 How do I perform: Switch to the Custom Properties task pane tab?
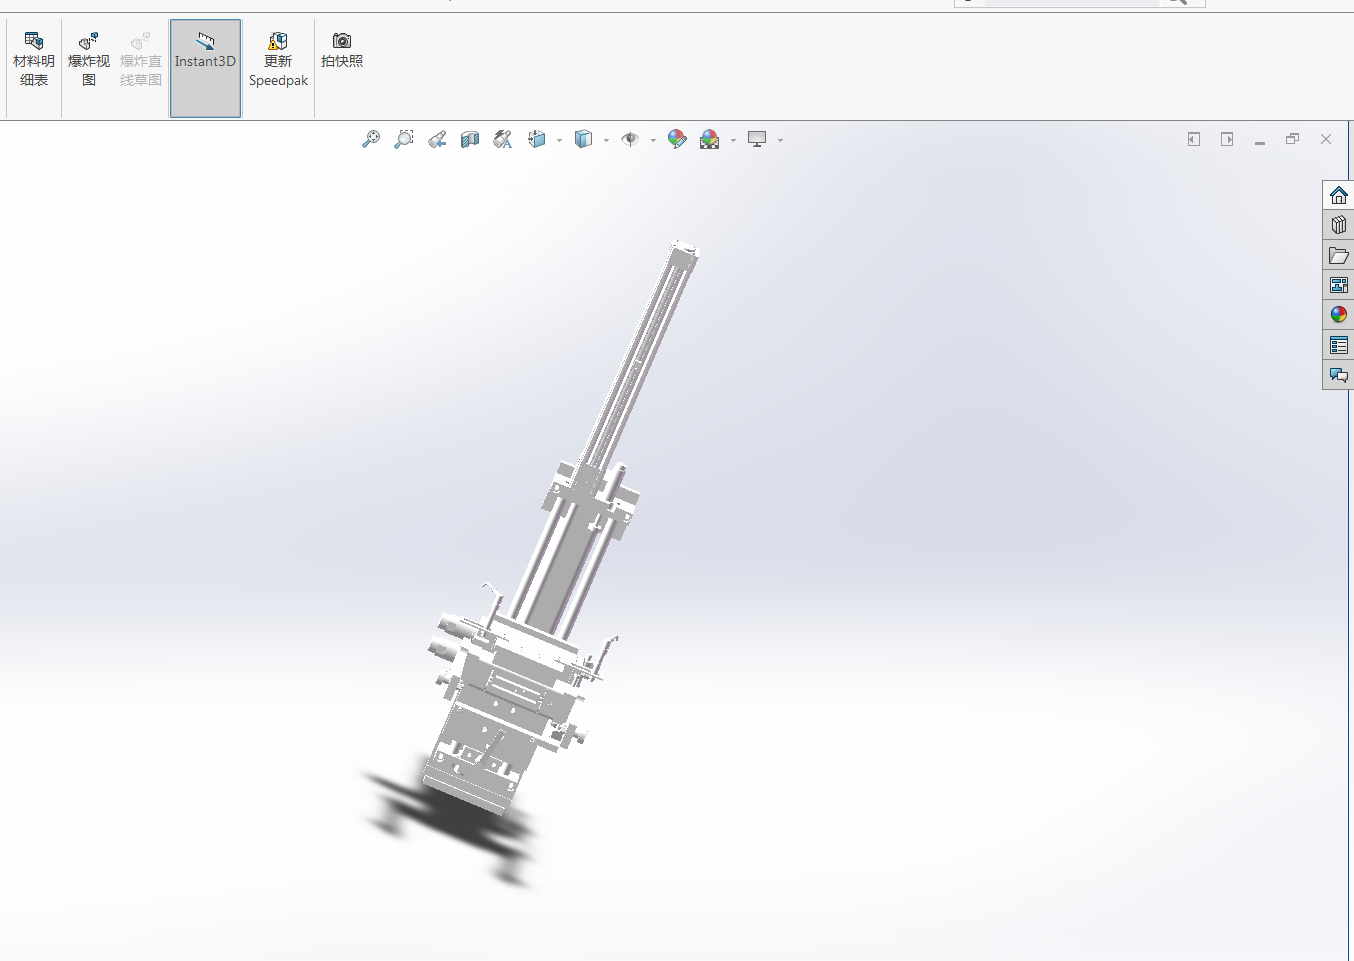pos(1338,345)
